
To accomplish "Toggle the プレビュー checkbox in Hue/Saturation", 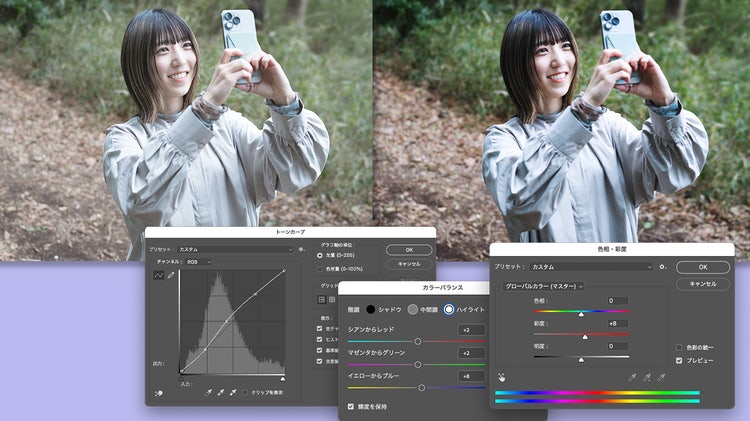I will [x=679, y=360].
